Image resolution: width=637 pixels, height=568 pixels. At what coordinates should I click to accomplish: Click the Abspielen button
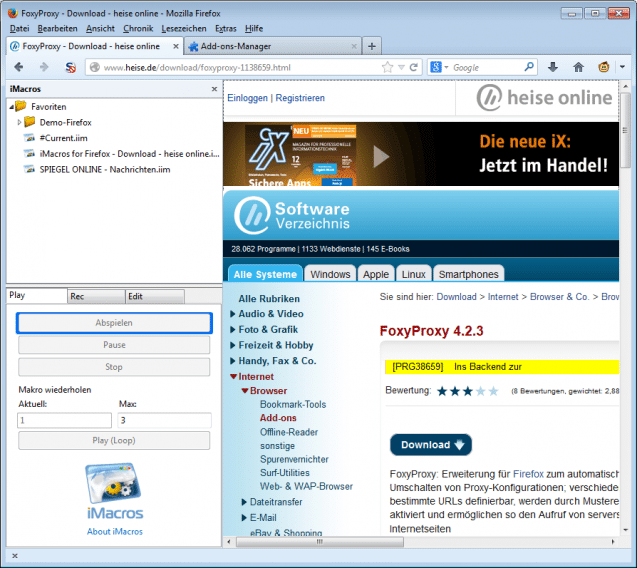(114, 323)
